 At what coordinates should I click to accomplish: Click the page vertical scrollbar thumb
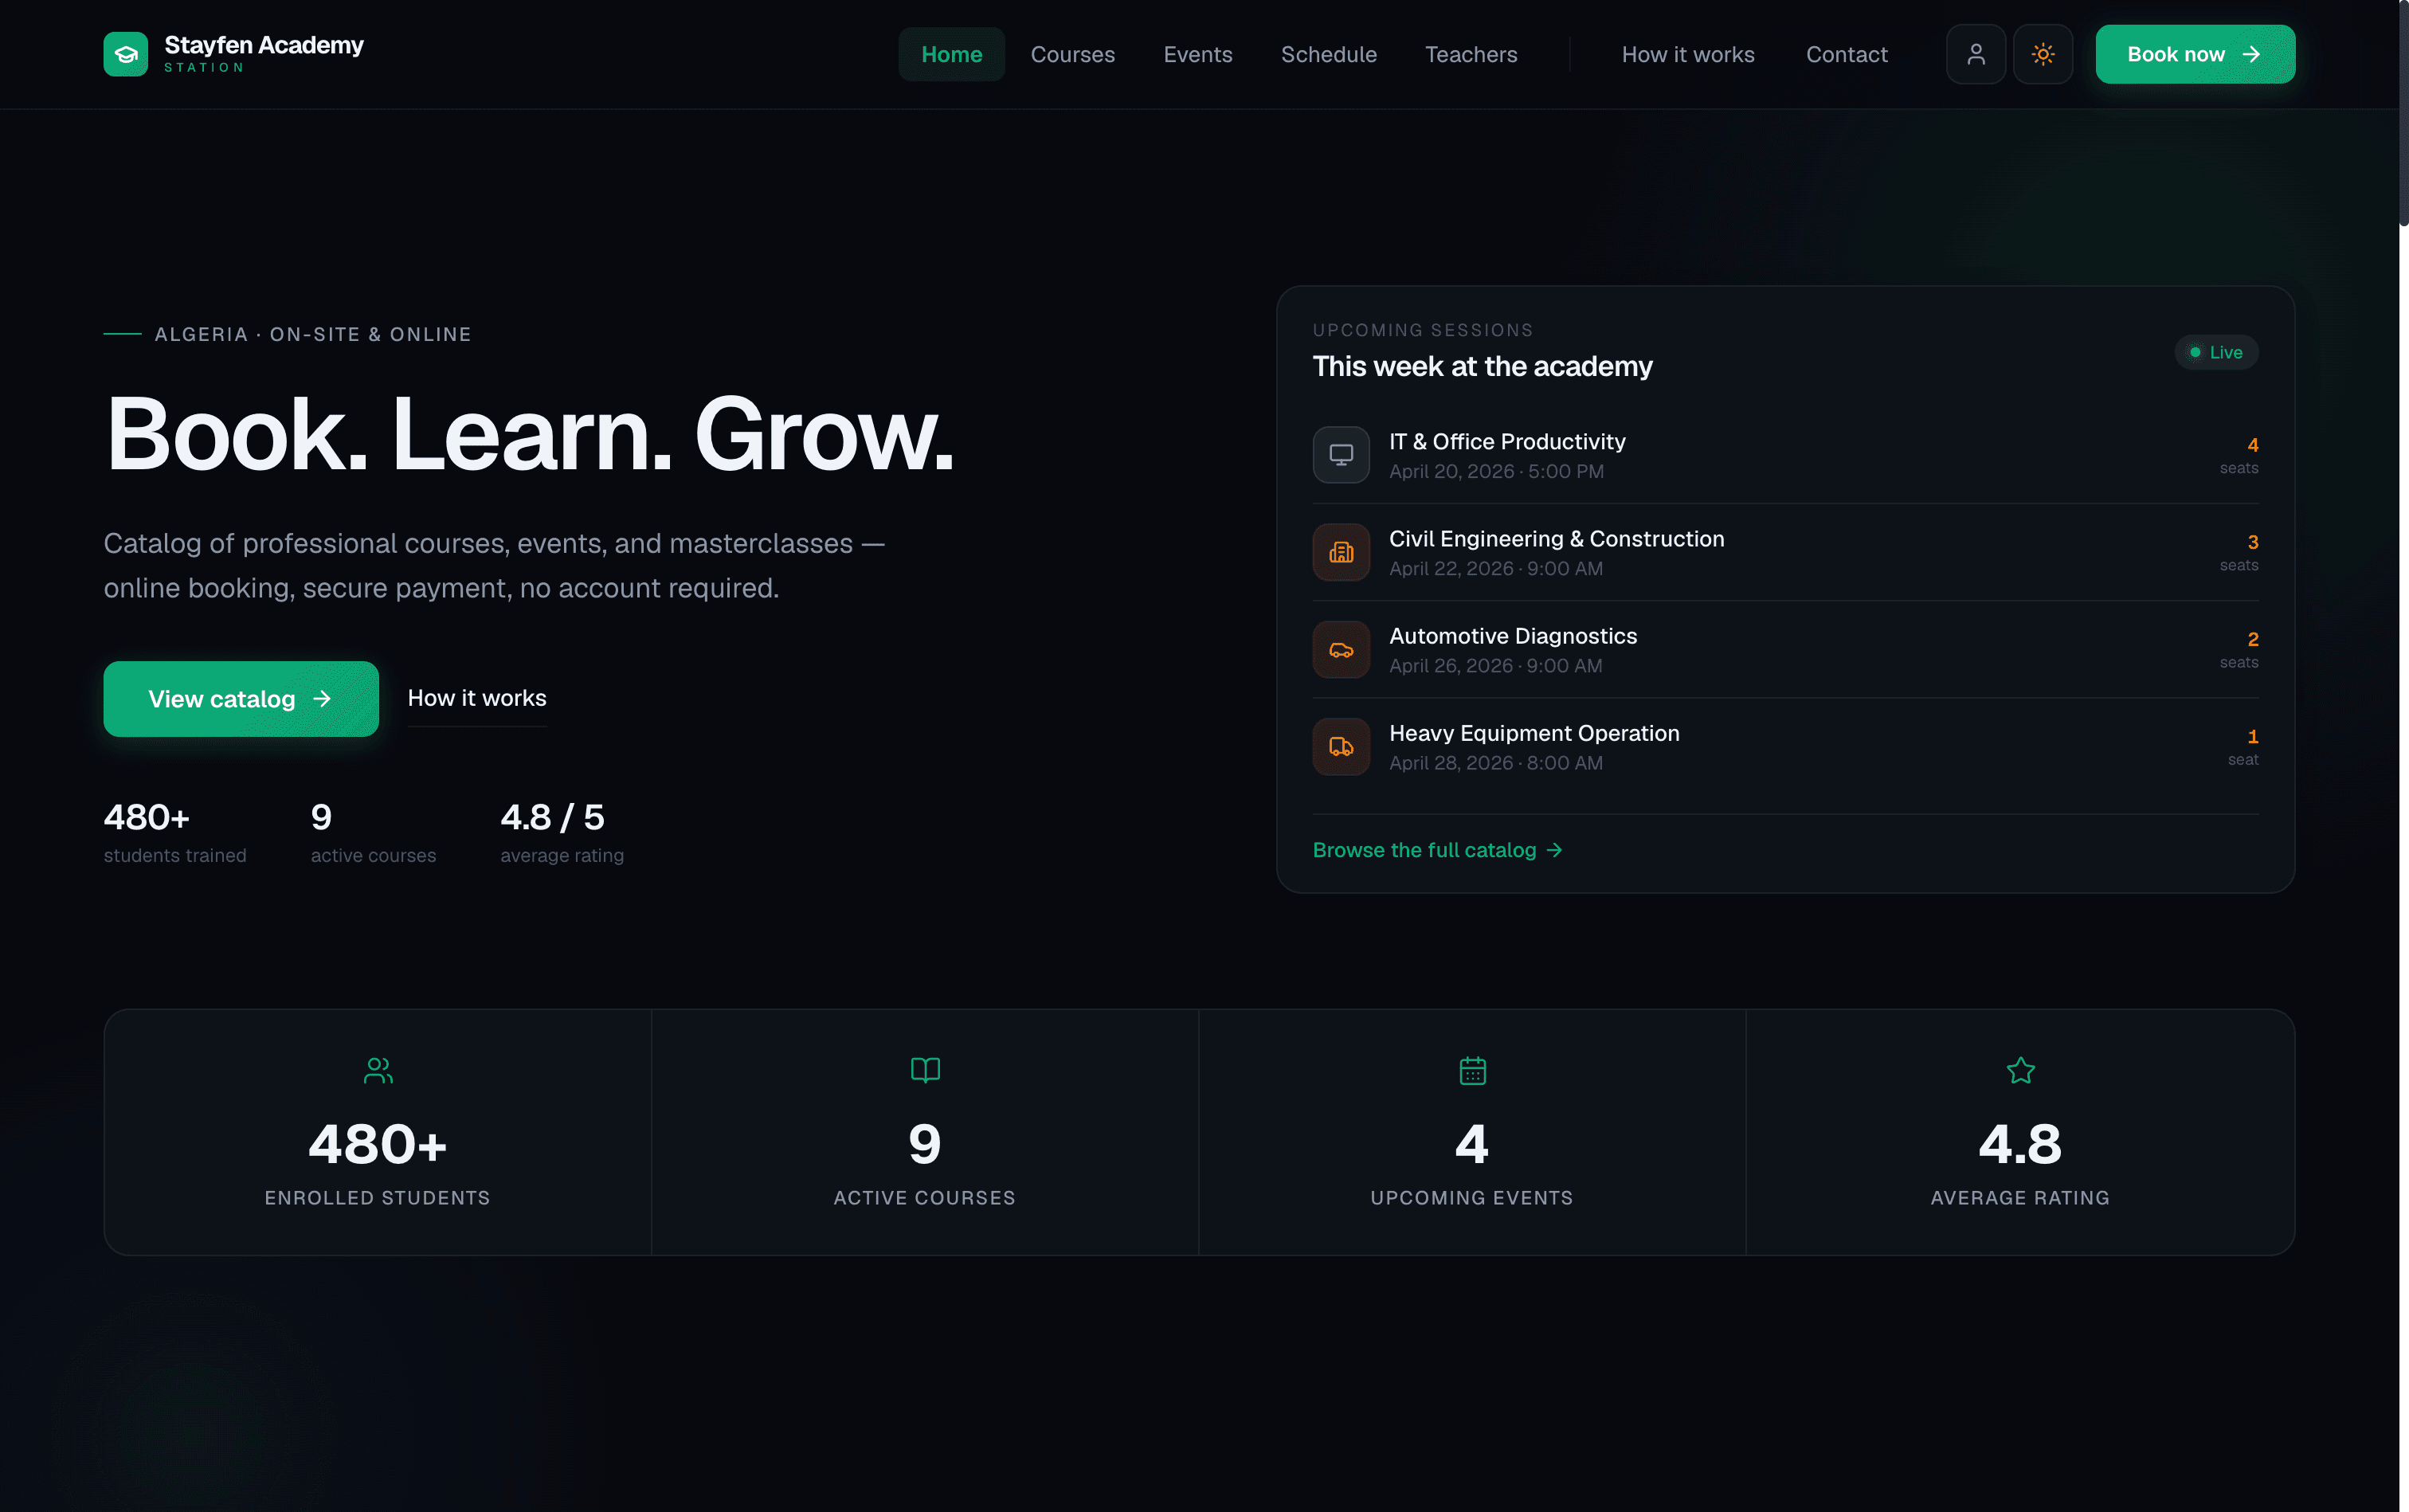[x=2403, y=113]
